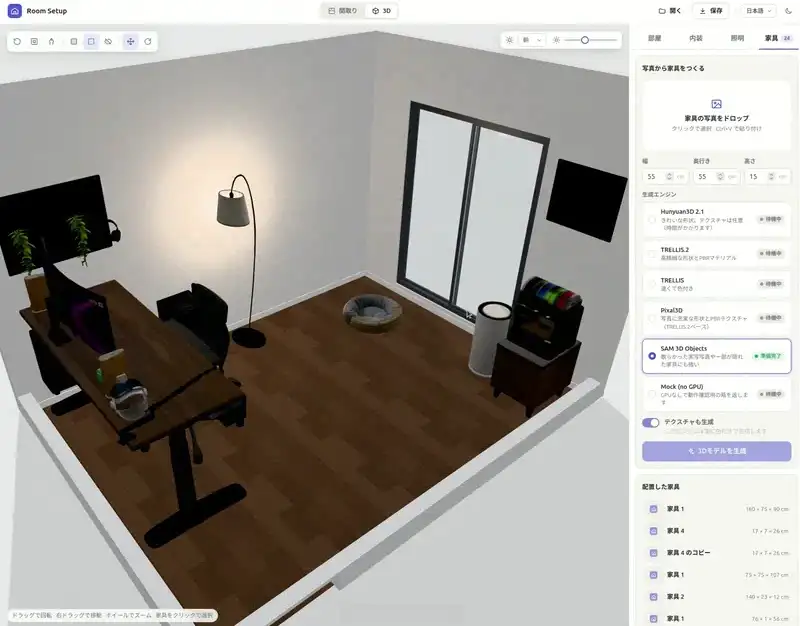Click the 開く open button
The image size is (800, 626).
(x=670, y=11)
